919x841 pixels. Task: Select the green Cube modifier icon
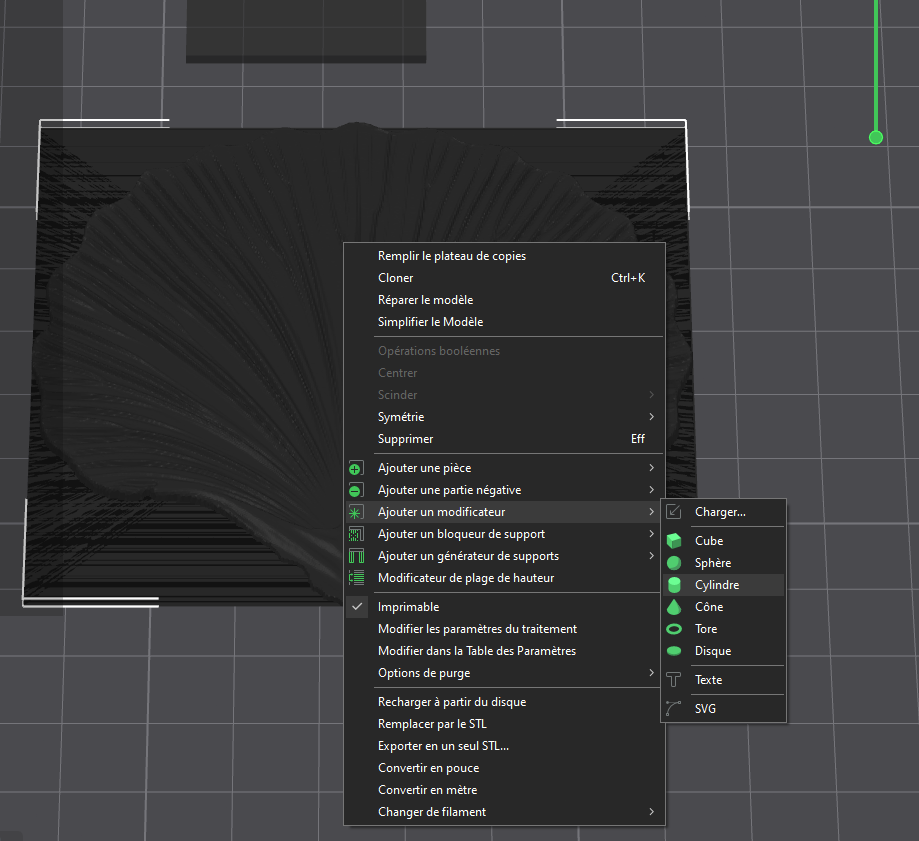coord(674,540)
